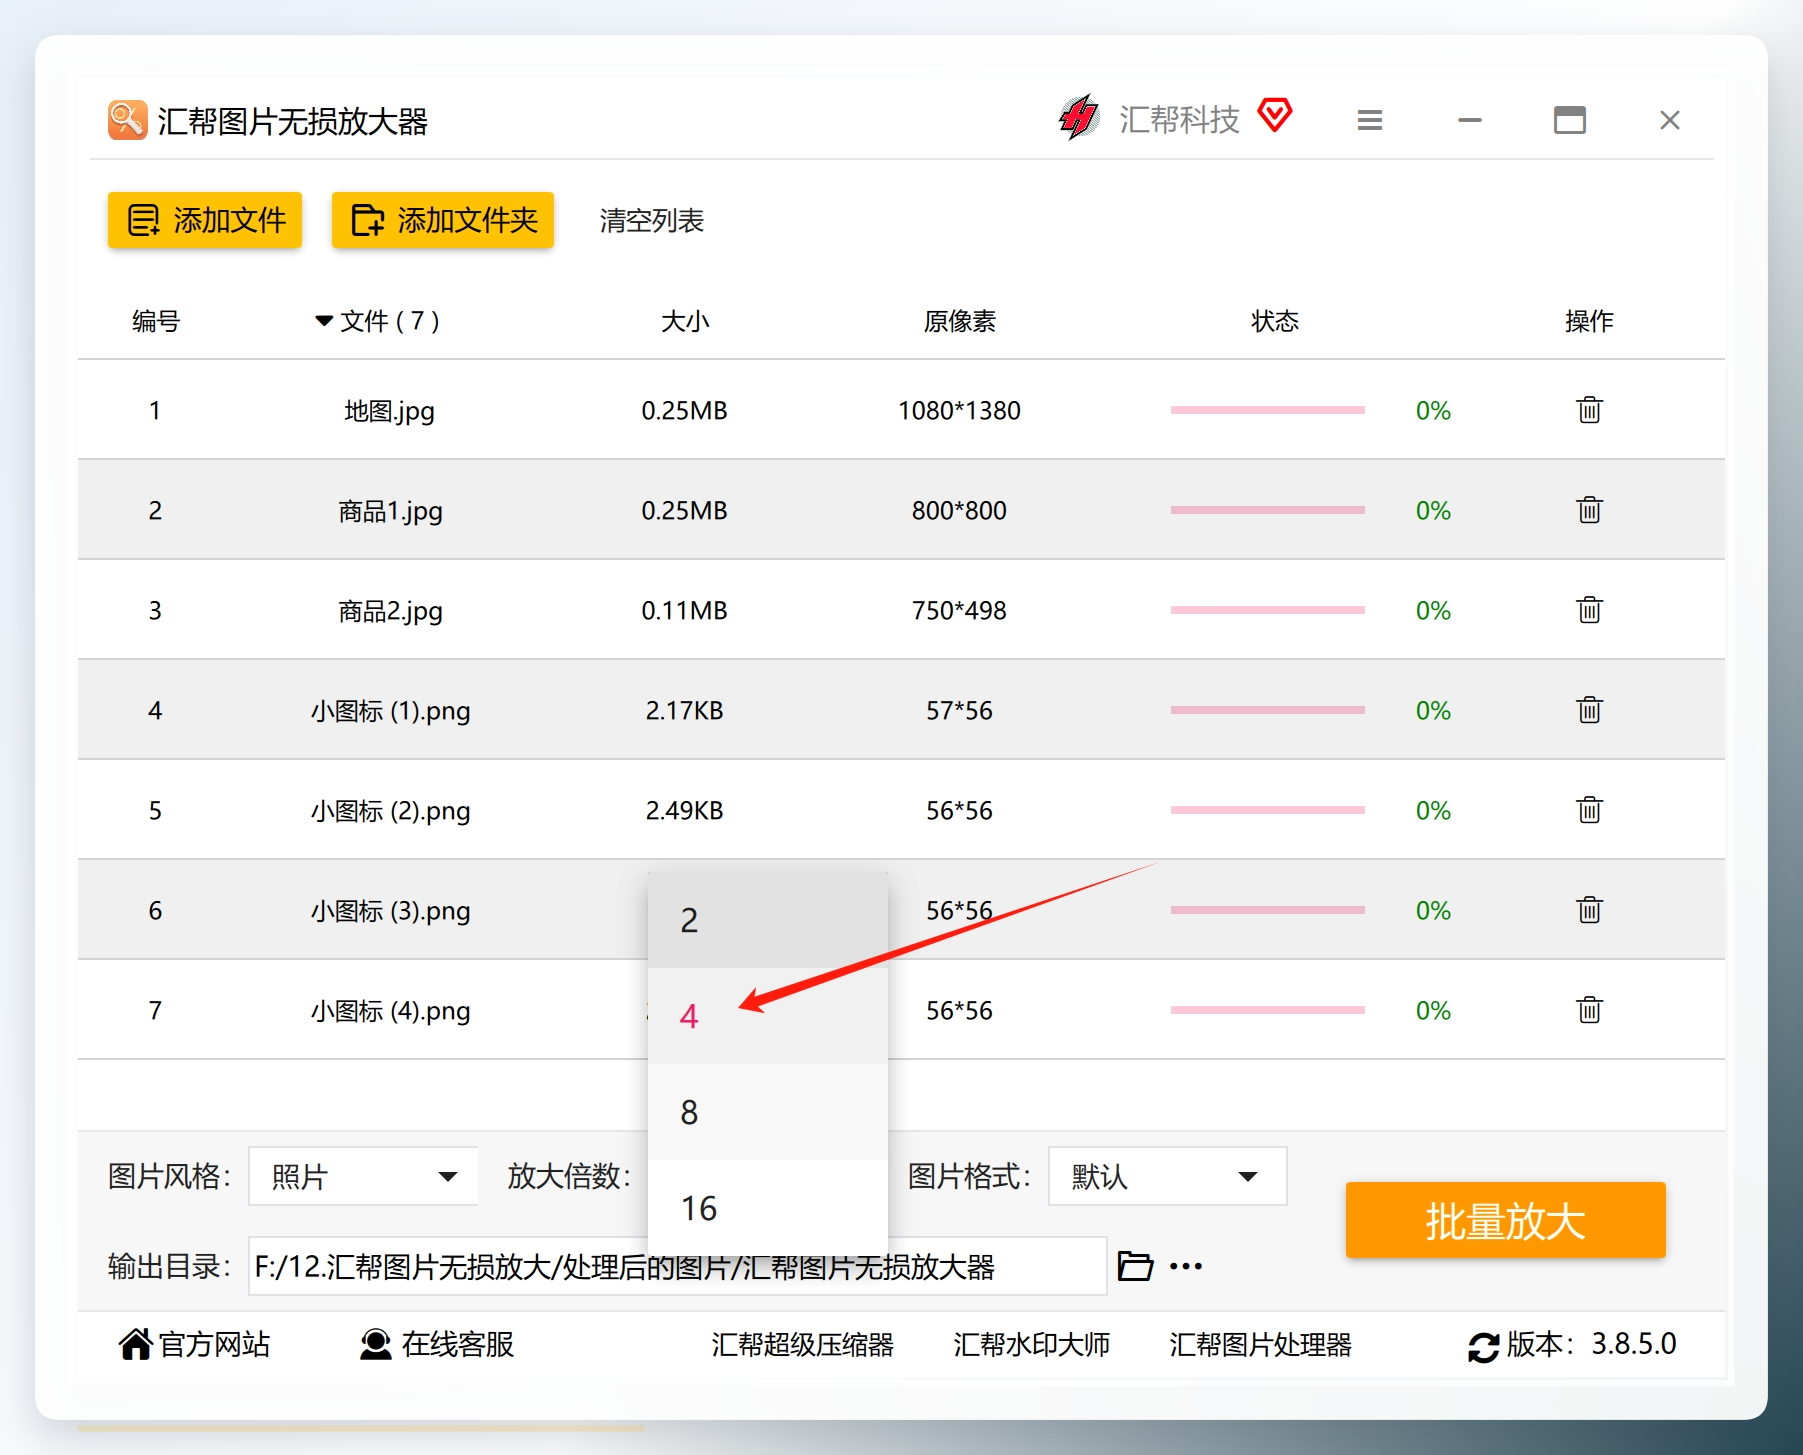The height and width of the screenshot is (1455, 1803).
Task: Open 在线客服 support link
Action: click(x=437, y=1344)
